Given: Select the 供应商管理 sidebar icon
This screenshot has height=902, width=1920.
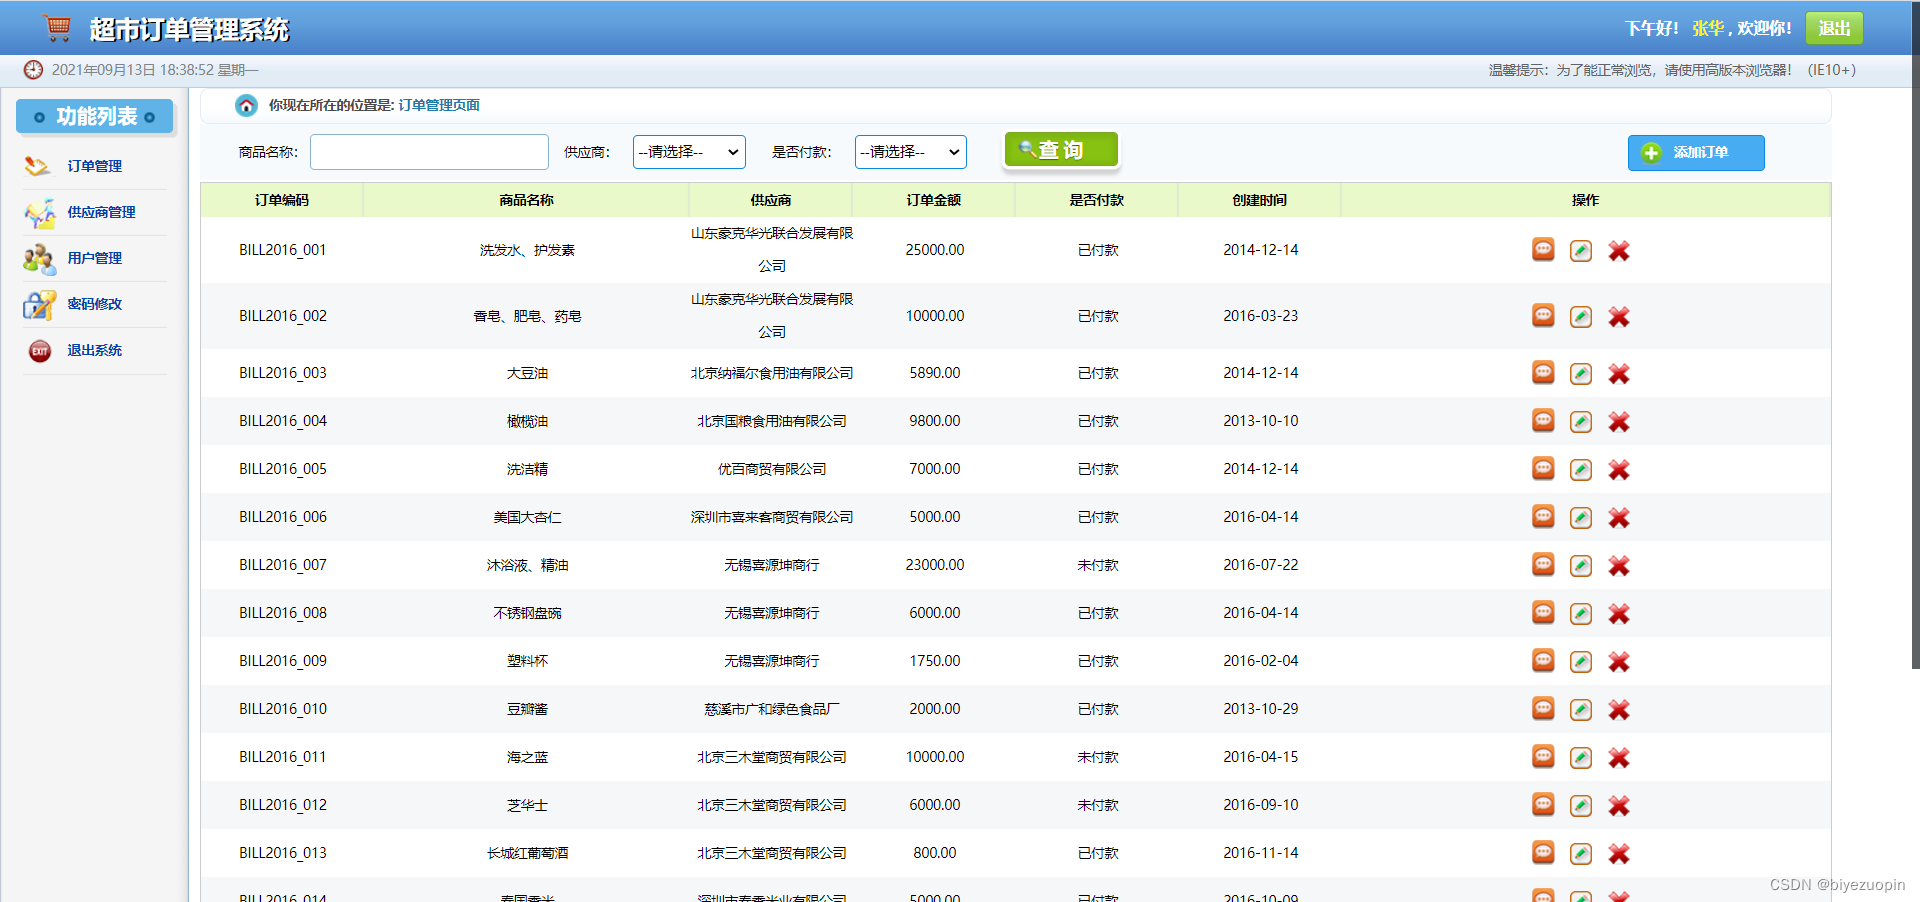Looking at the screenshot, I should pos(38,212).
